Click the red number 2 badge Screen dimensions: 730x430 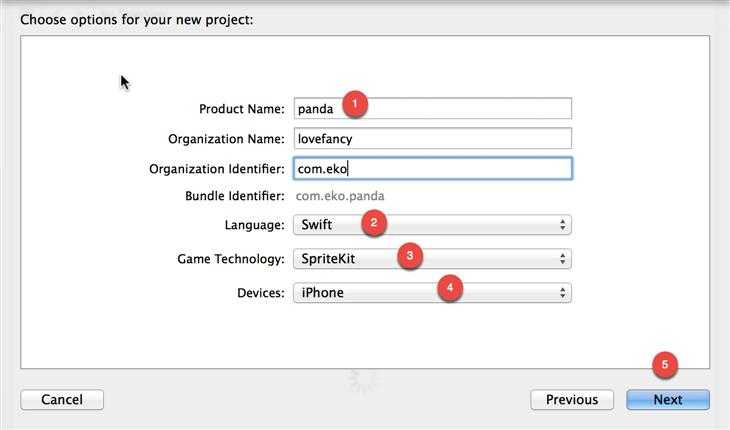click(373, 222)
